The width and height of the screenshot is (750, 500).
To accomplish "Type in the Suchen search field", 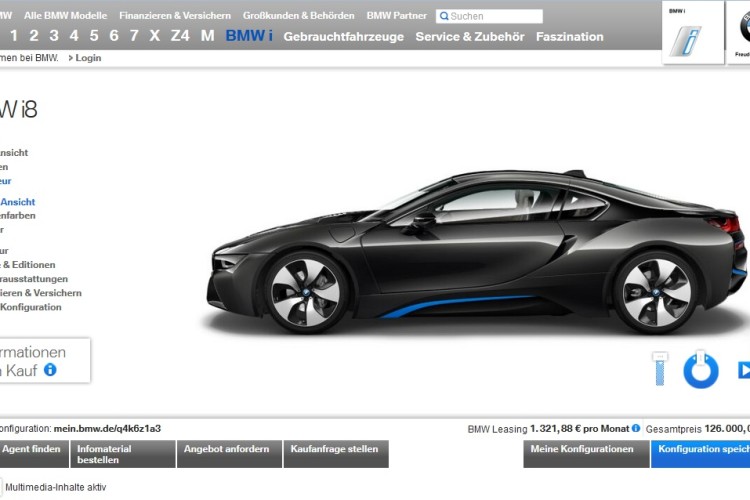I will click(x=489, y=16).
